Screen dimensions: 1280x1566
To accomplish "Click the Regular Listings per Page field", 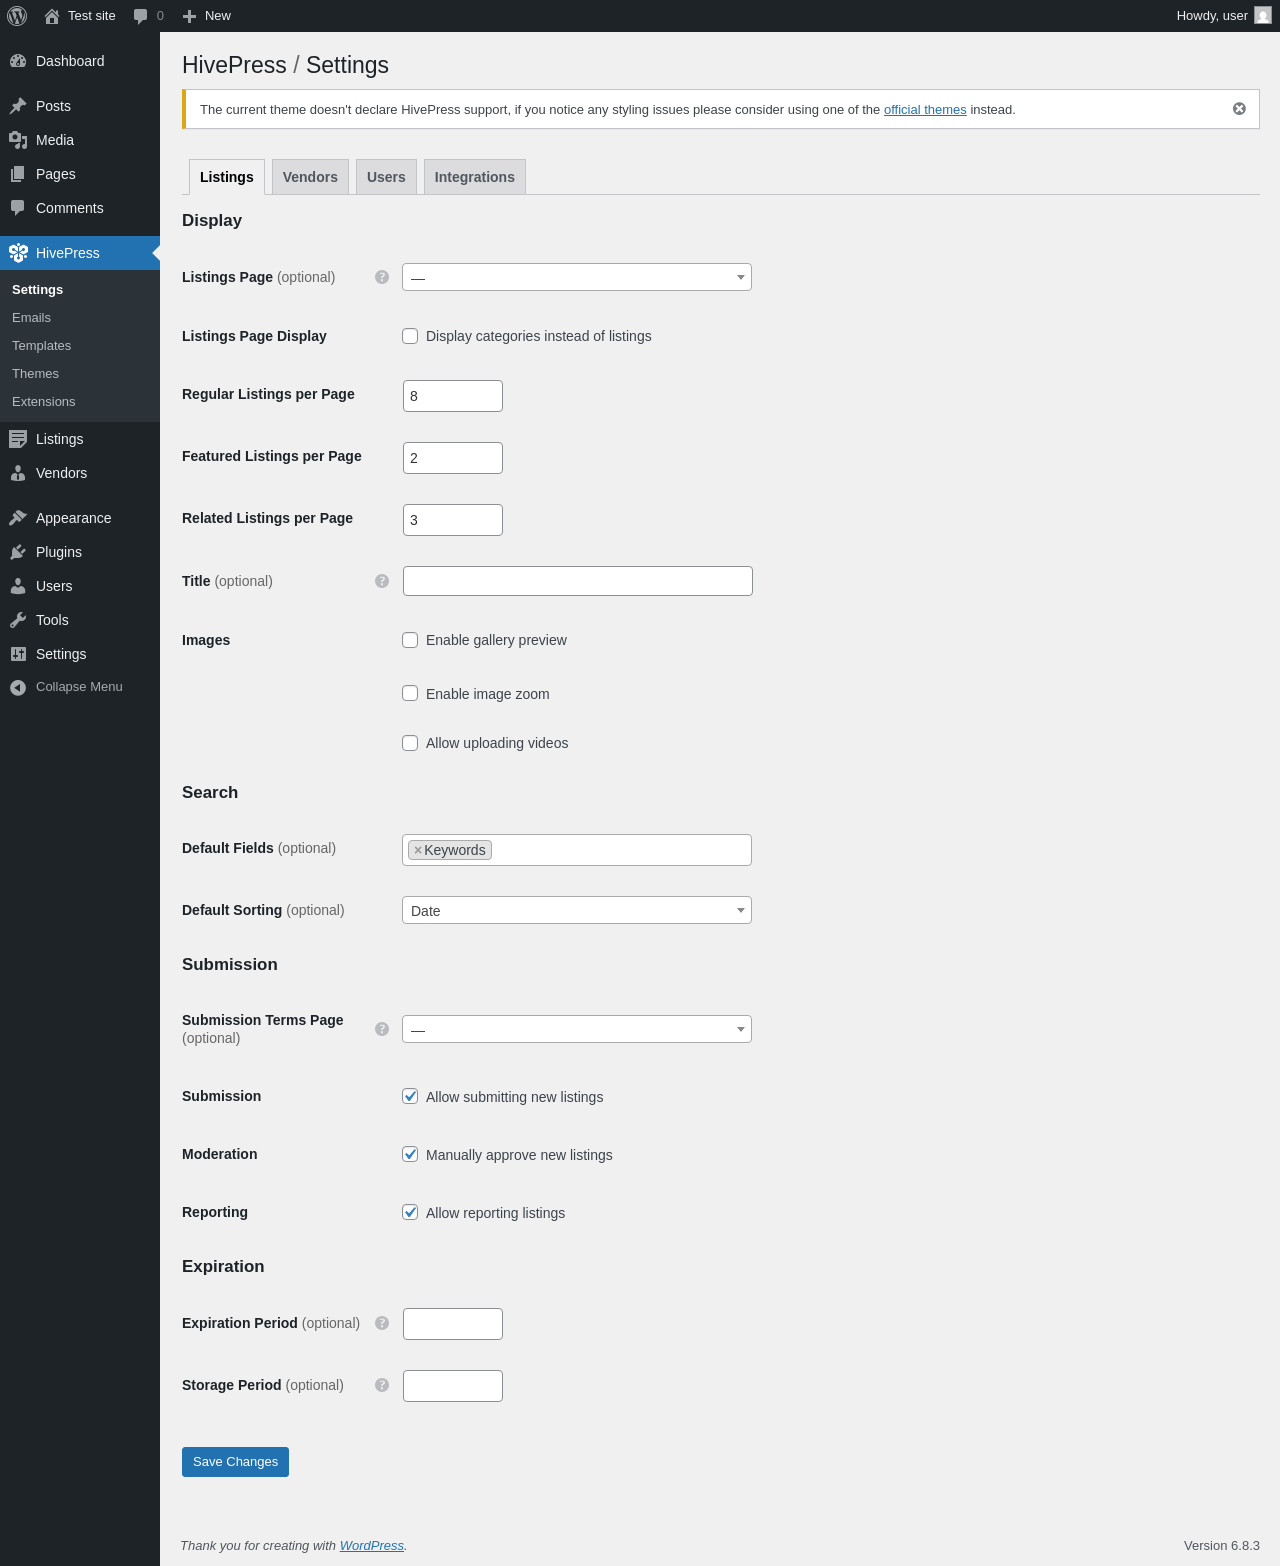I will 453,396.
